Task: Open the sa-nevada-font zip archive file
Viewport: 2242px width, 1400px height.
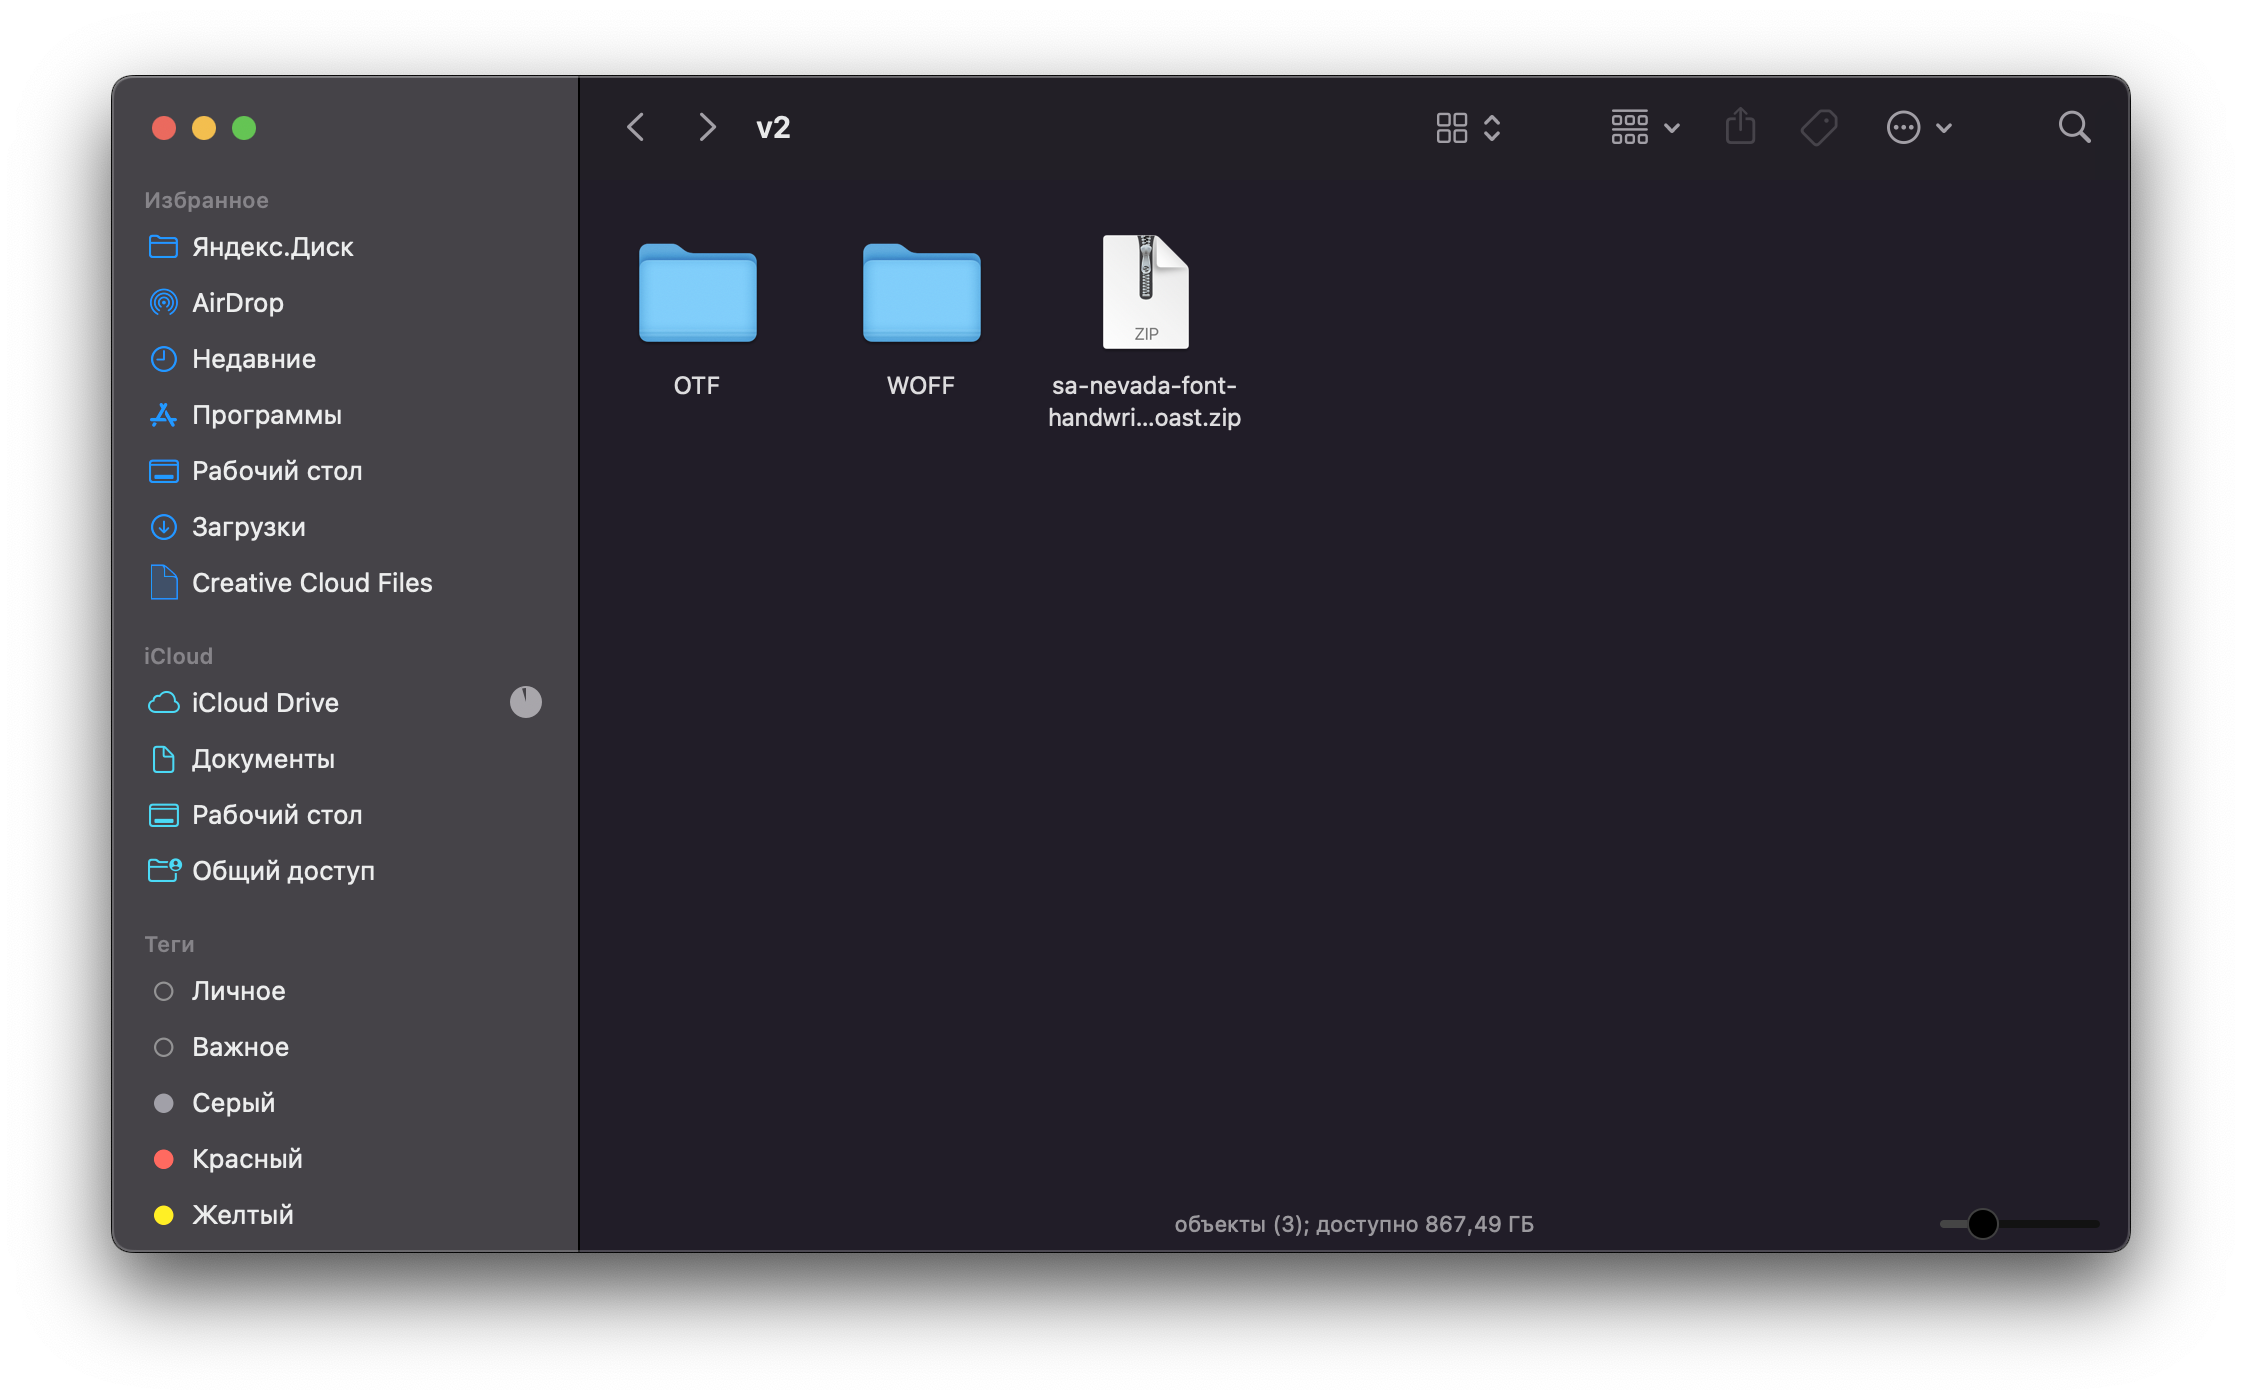Action: (x=1145, y=293)
